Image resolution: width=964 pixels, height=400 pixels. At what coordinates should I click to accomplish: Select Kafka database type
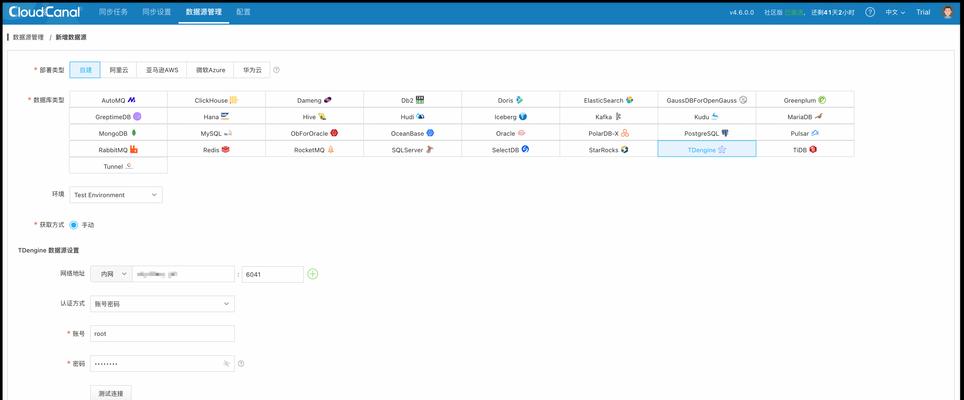tap(609, 116)
